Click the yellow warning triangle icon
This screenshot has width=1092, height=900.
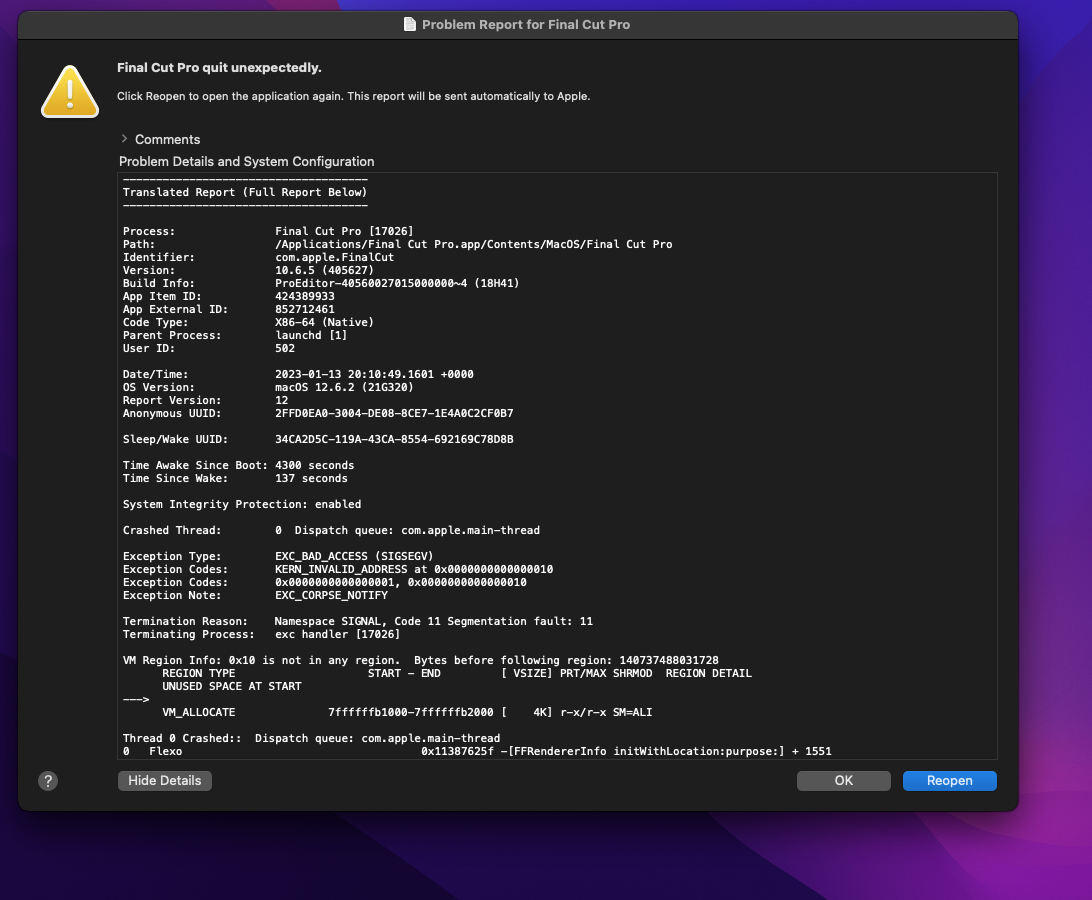click(70, 92)
